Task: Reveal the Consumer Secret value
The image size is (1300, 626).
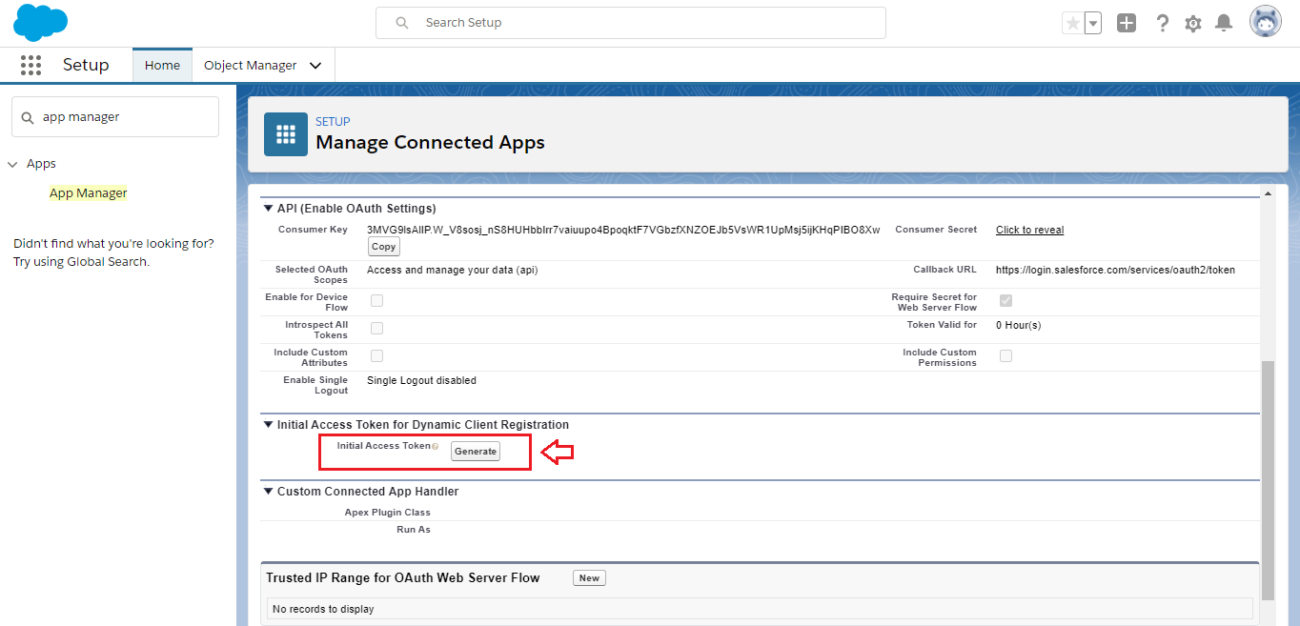Action: [1029, 229]
